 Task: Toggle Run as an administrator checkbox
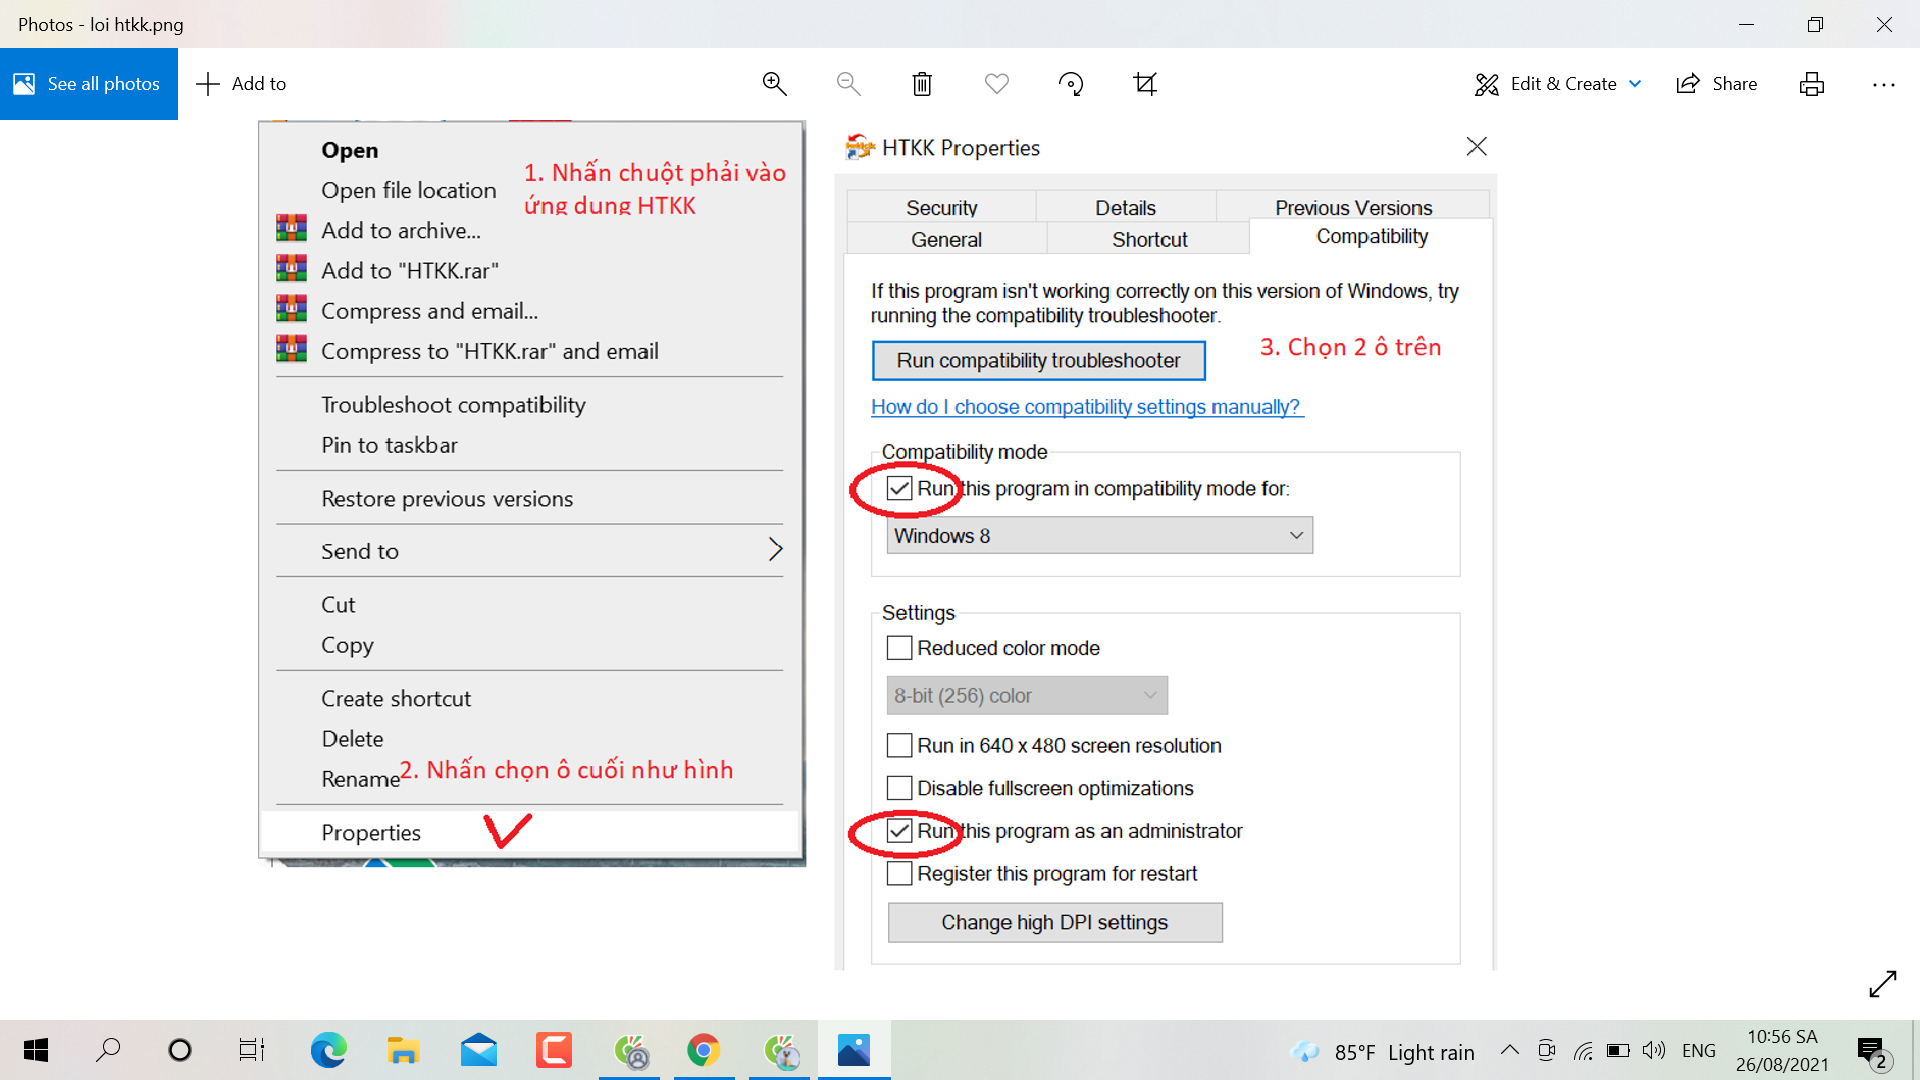pos(899,831)
